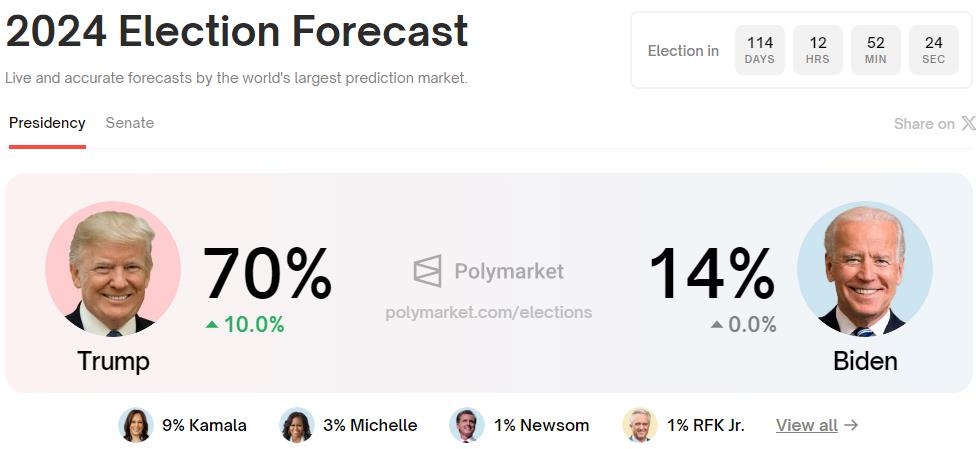Click the X logo beside Share on
Viewport: 976px width, 449px height.
(968, 124)
